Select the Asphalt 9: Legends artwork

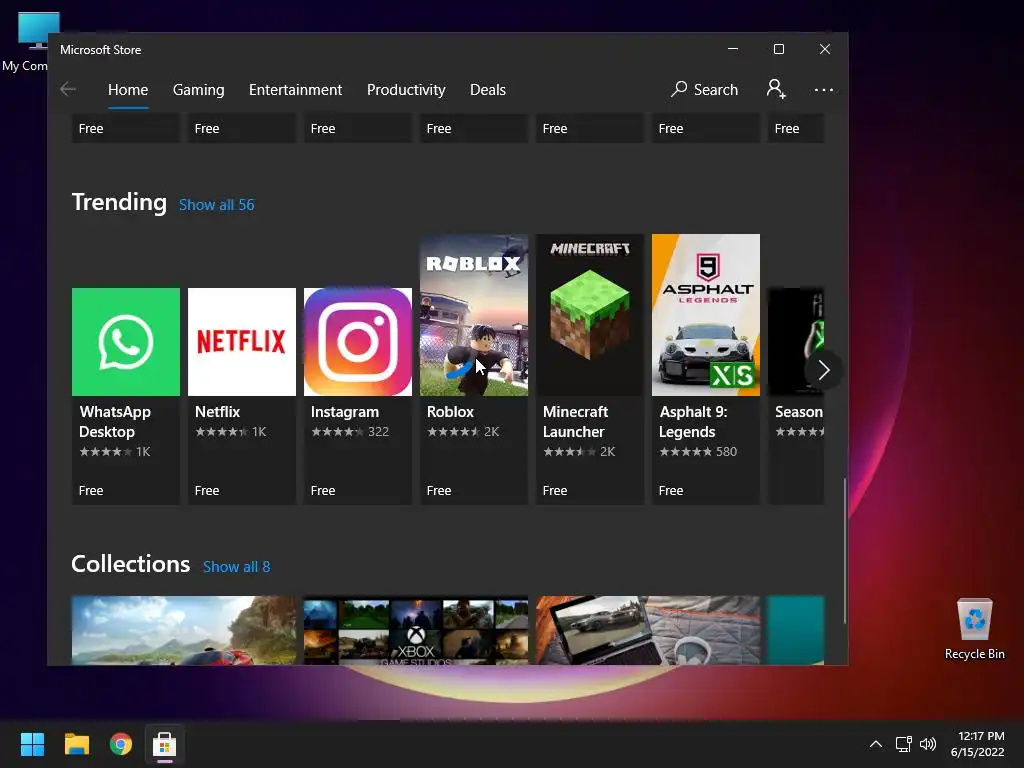coord(706,315)
